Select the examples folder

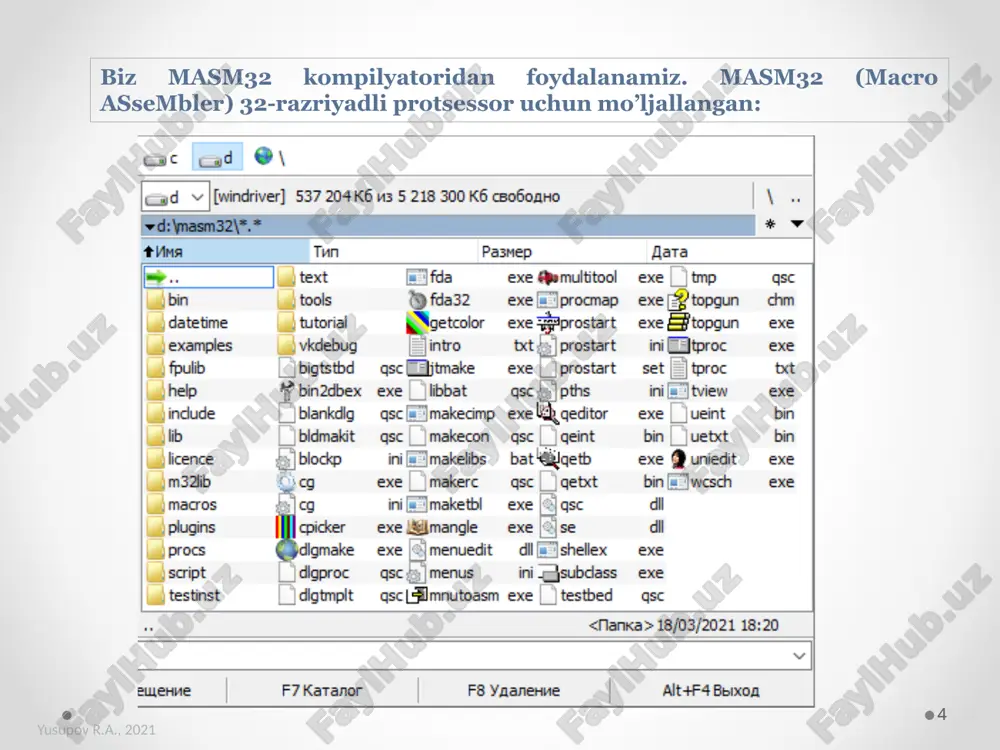point(189,346)
